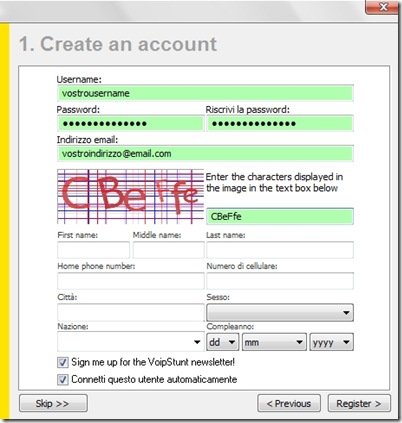This screenshot has width=402, height=423.
Task: Click the Middle name field
Action: click(x=168, y=250)
